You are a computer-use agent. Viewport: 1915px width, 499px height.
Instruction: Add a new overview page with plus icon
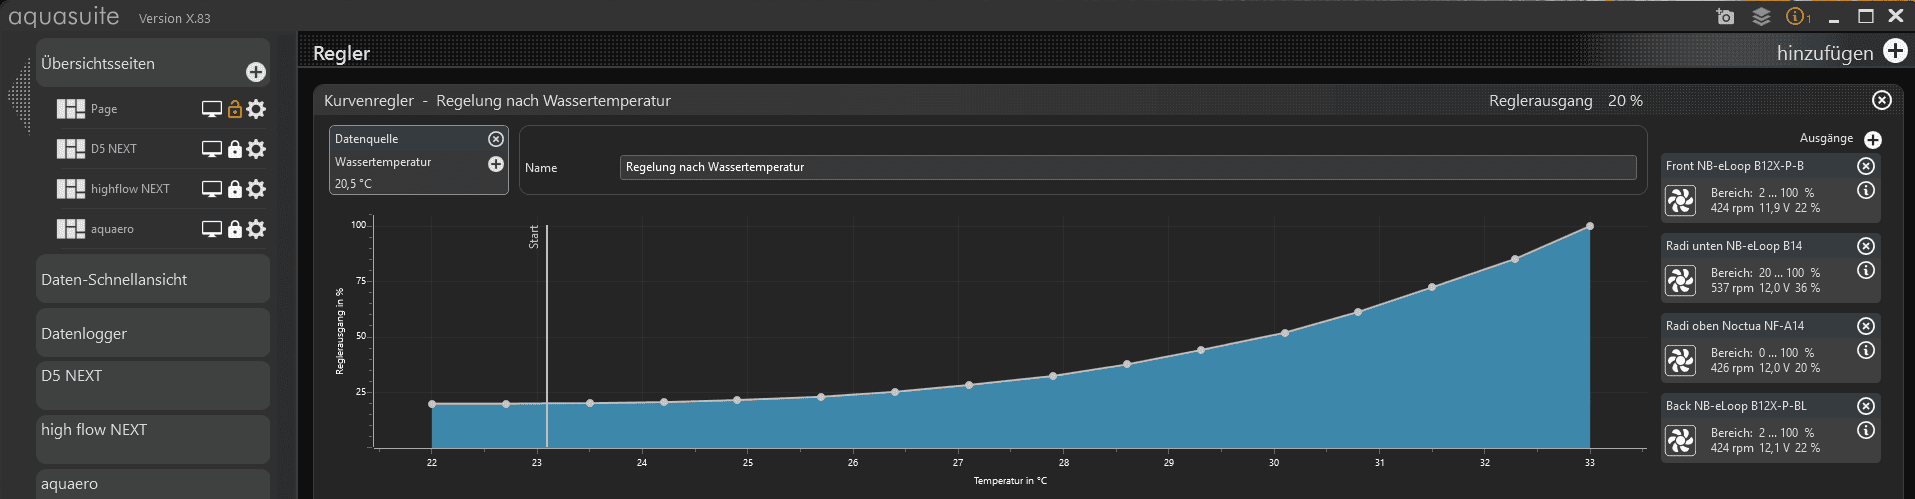coord(256,72)
